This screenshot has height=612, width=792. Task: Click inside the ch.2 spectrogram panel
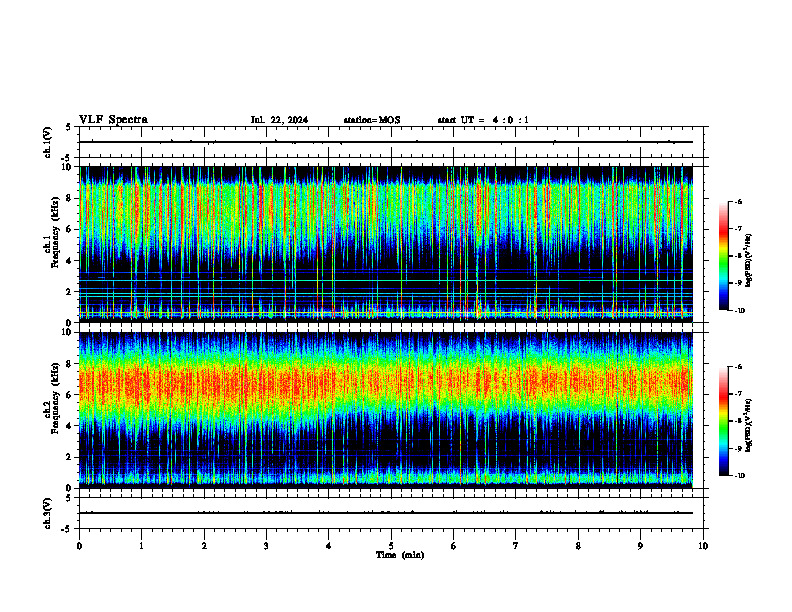click(x=386, y=410)
